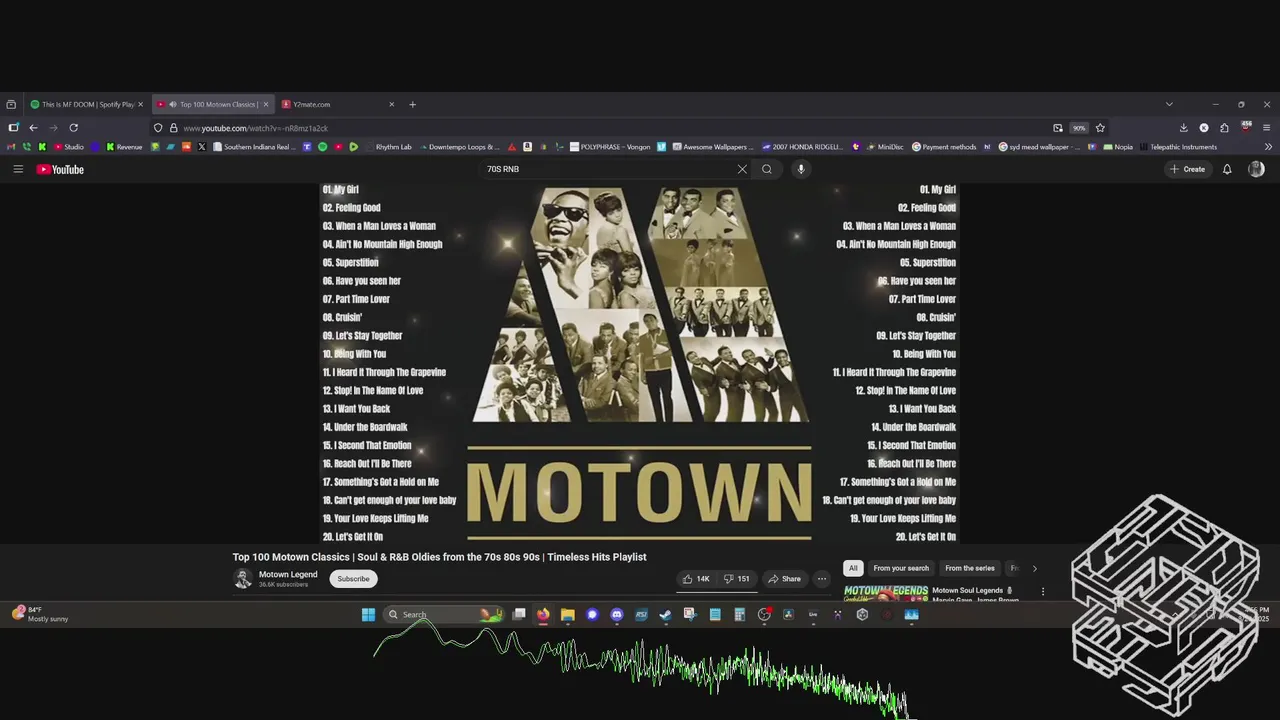Open a new browser tab
Viewport: 1280px width, 720px height.
click(x=412, y=104)
